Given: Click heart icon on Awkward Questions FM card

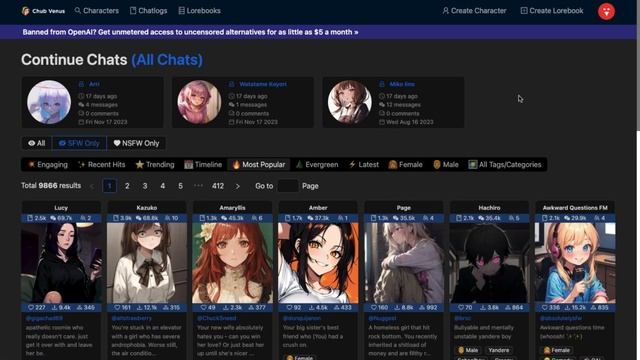Looking at the screenshot, I should (545, 307).
